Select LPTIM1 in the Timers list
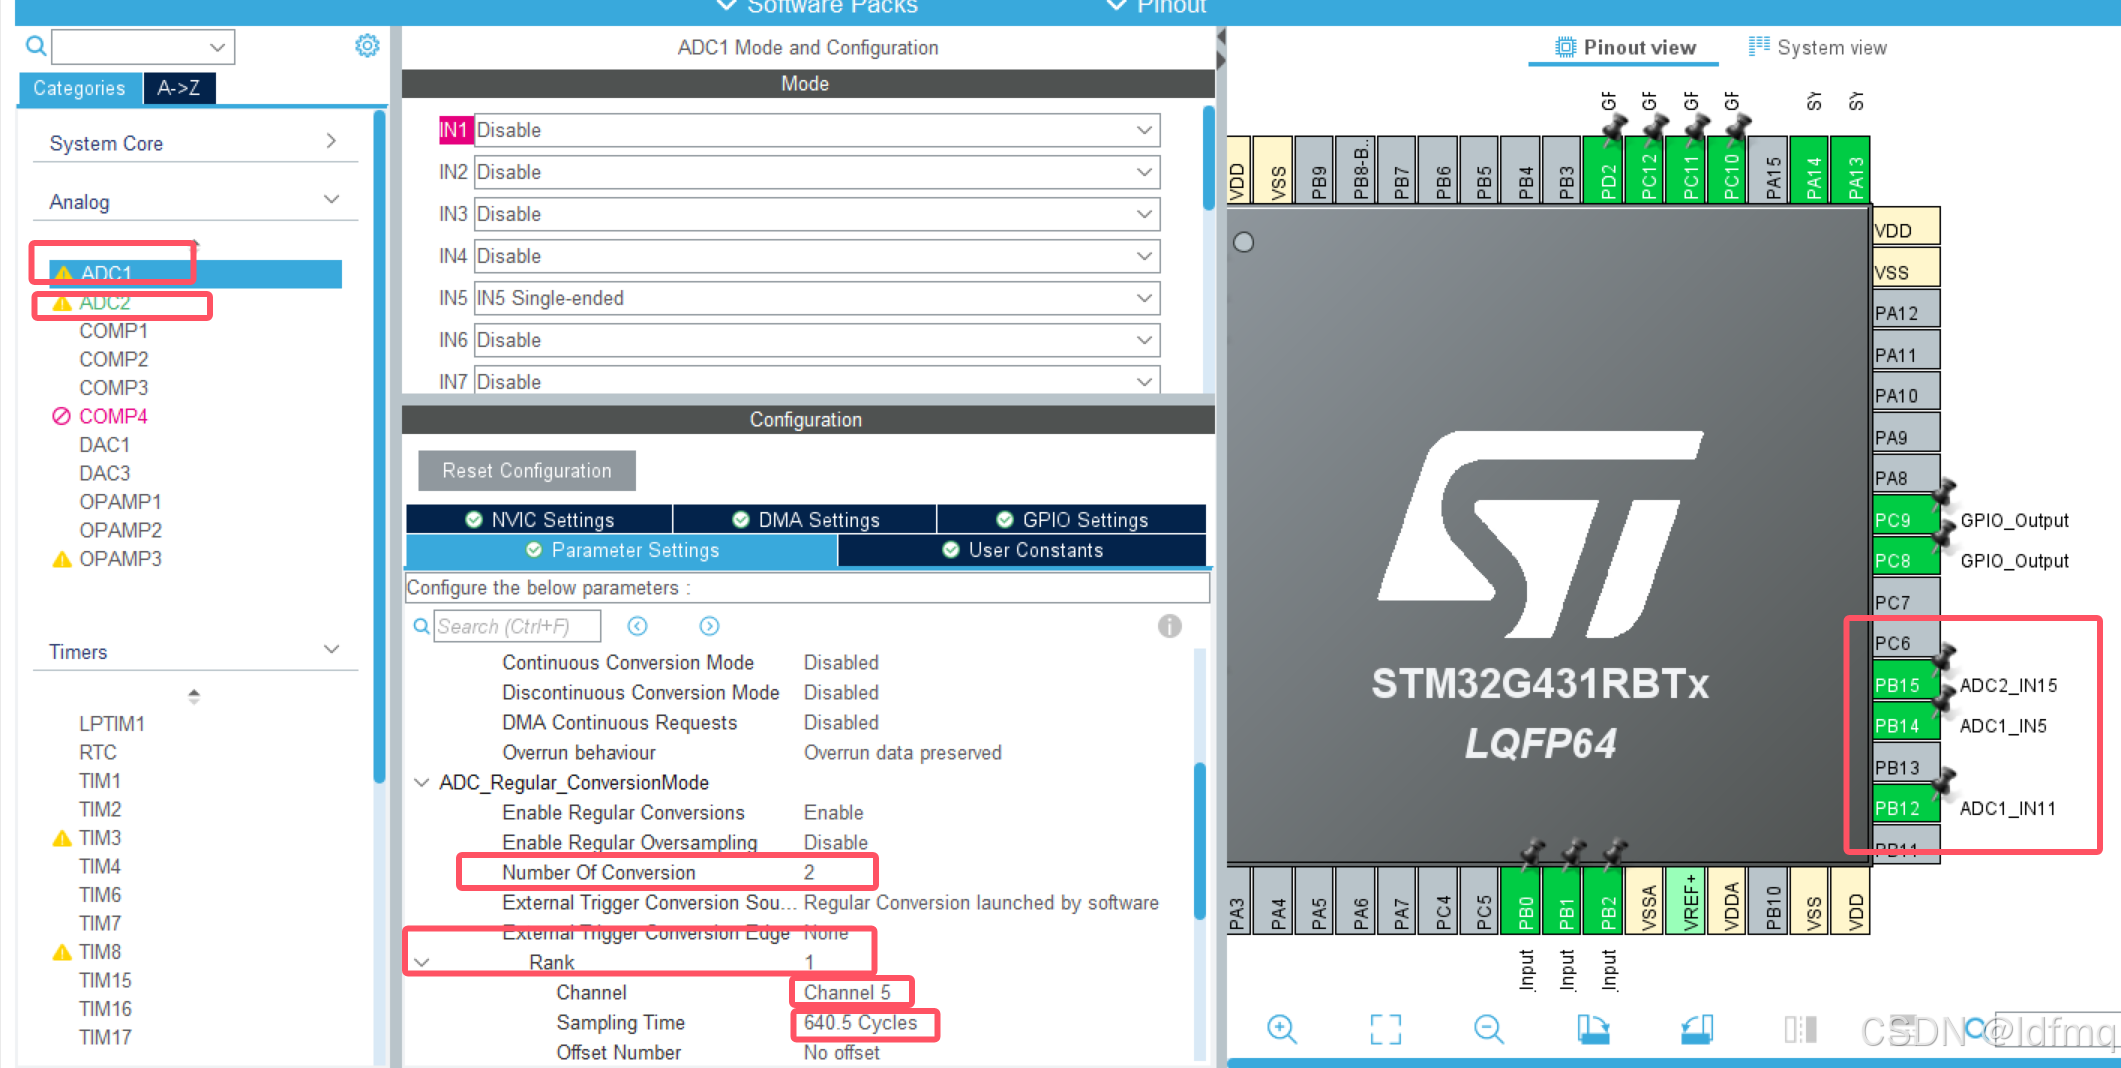Viewport: 2121px width, 1068px height. tap(112, 723)
